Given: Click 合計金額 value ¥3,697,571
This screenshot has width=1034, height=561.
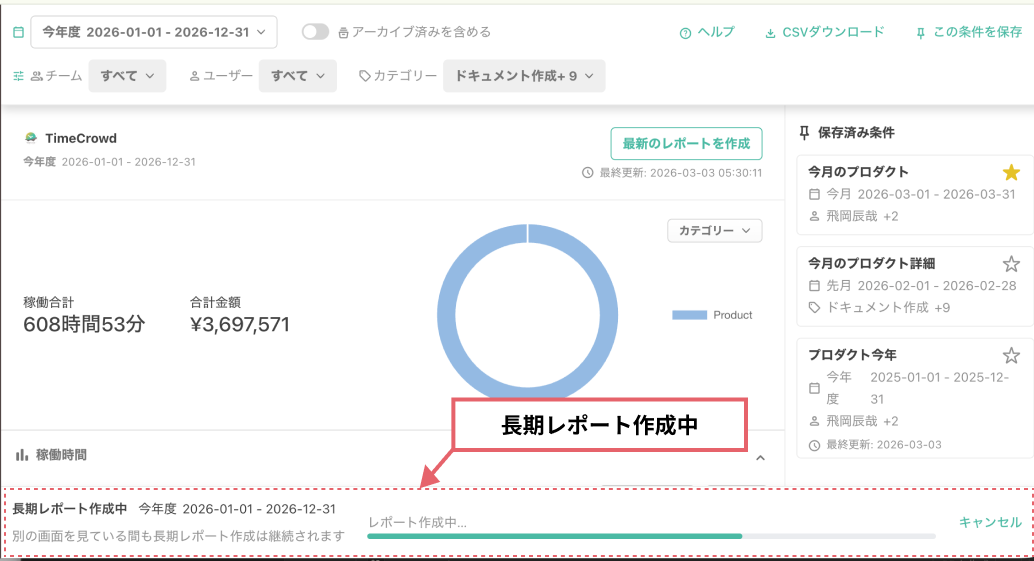Looking at the screenshot, I should pos(239,324).
